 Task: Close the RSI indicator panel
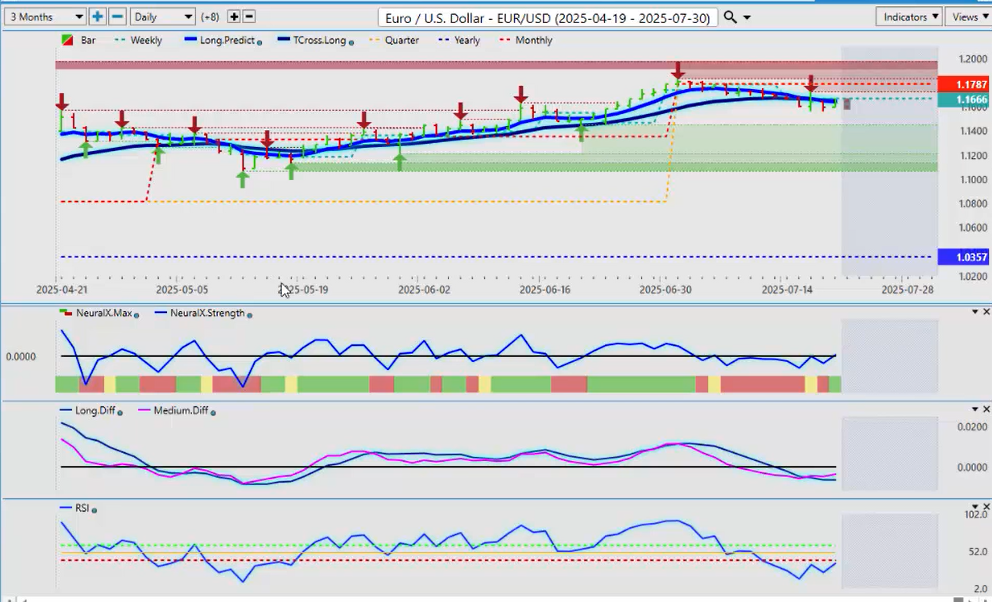click(x=985, y=507)
